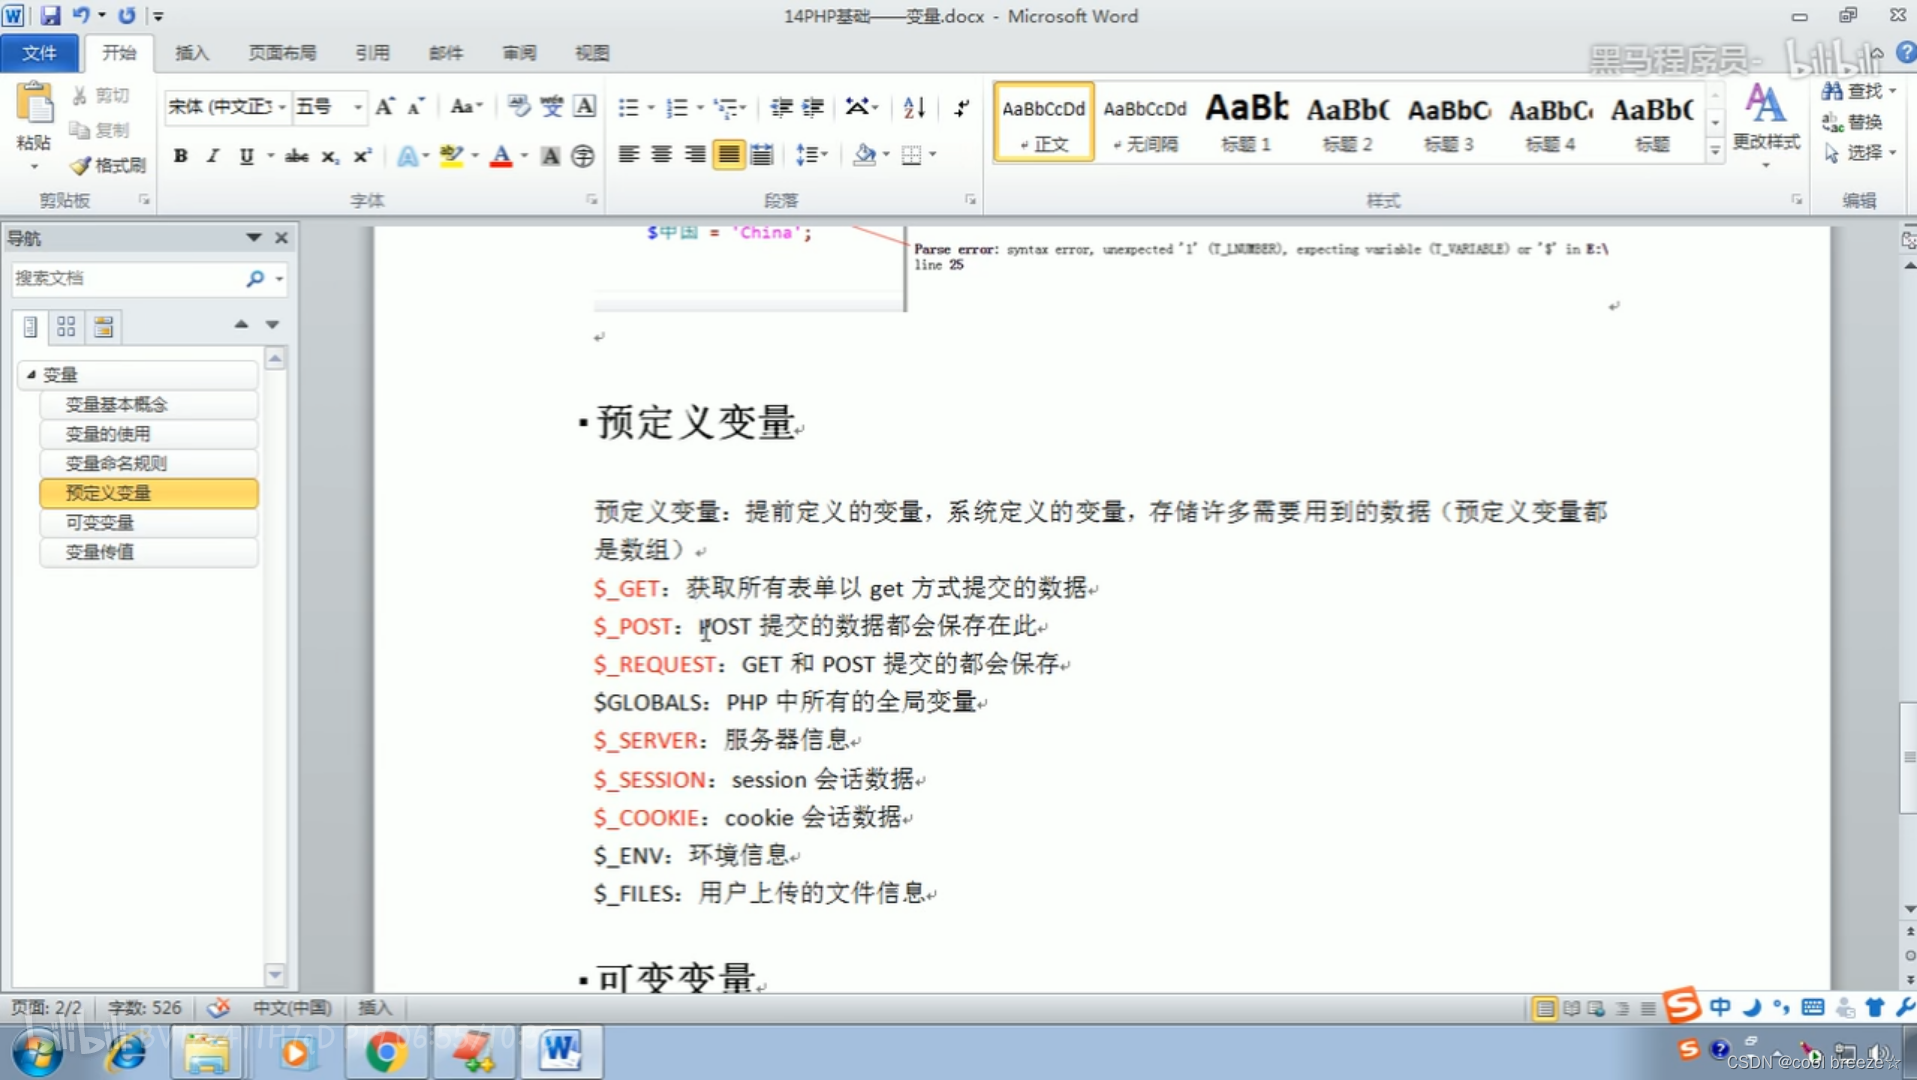Open the Paragraph dialog launcher

tap(970, 200)
